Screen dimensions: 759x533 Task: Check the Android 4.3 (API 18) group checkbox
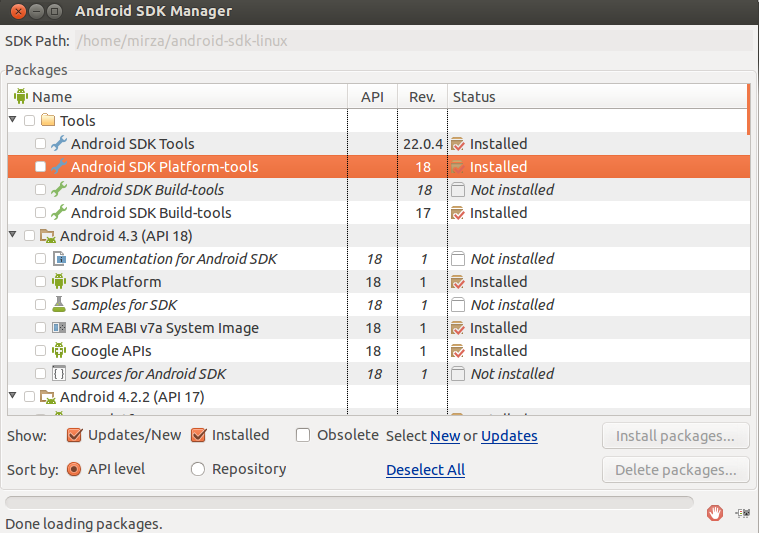coord(30,235)
